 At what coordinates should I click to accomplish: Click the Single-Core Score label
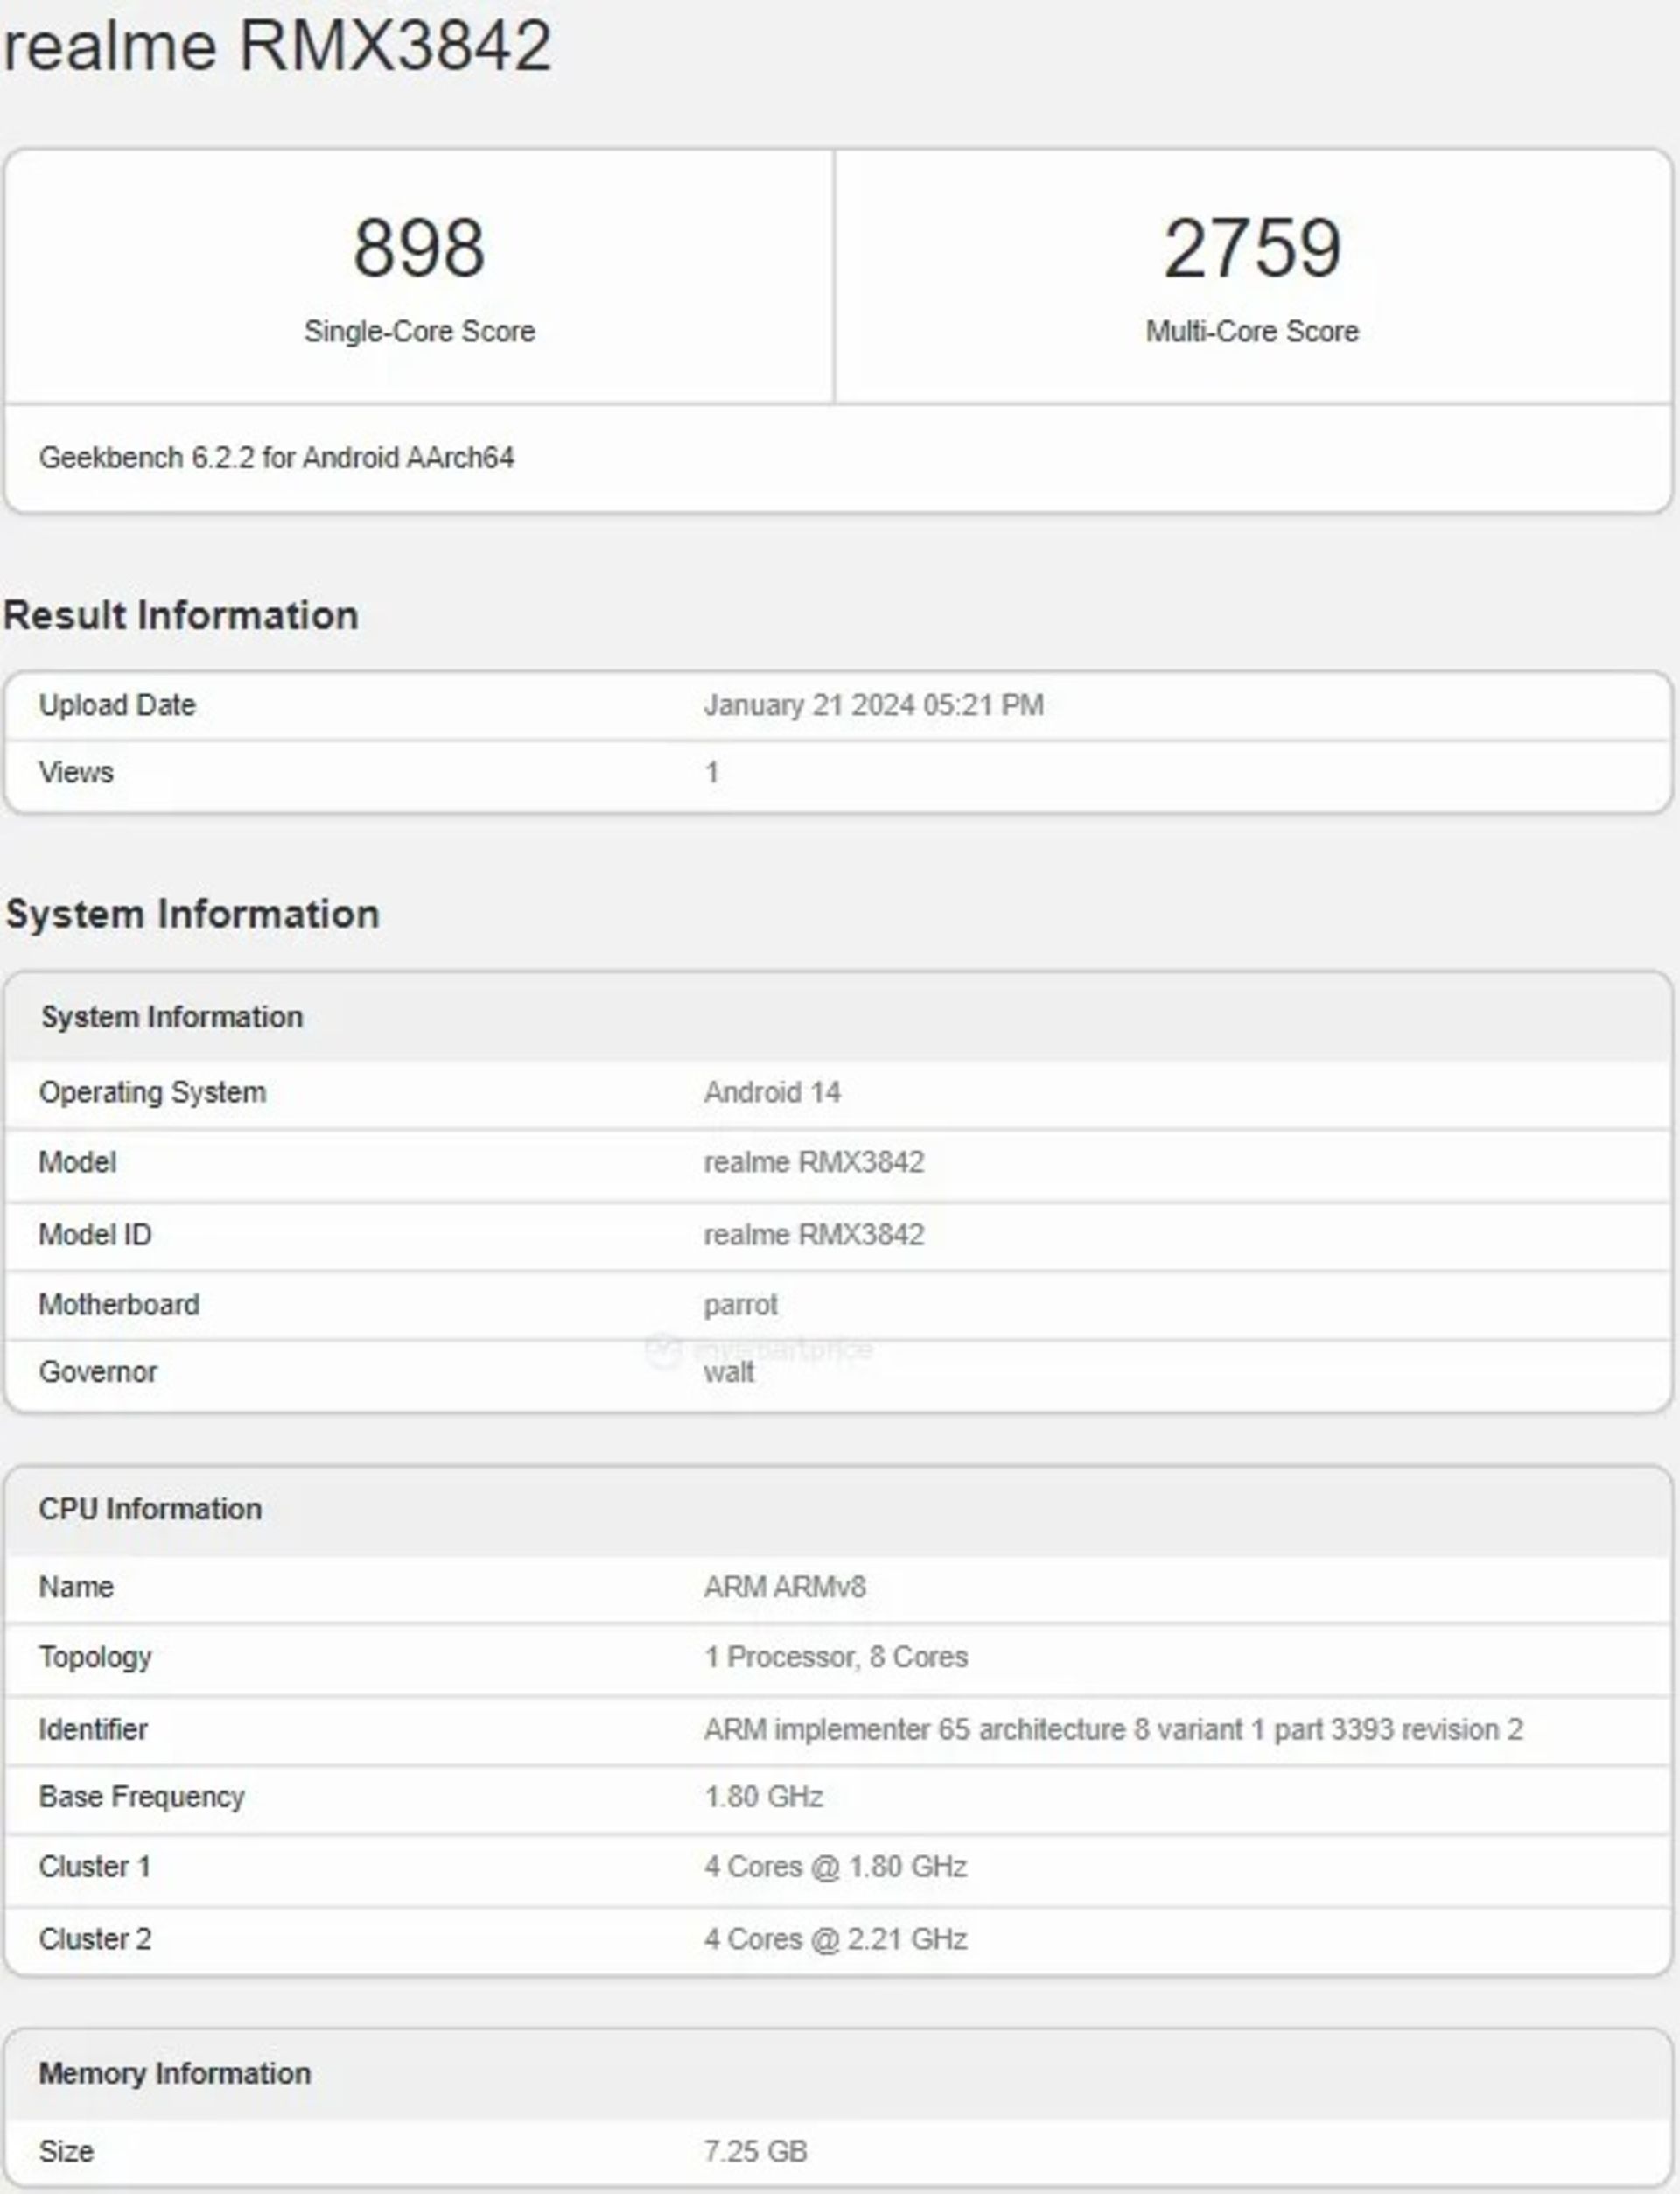(x=419, y=331)
